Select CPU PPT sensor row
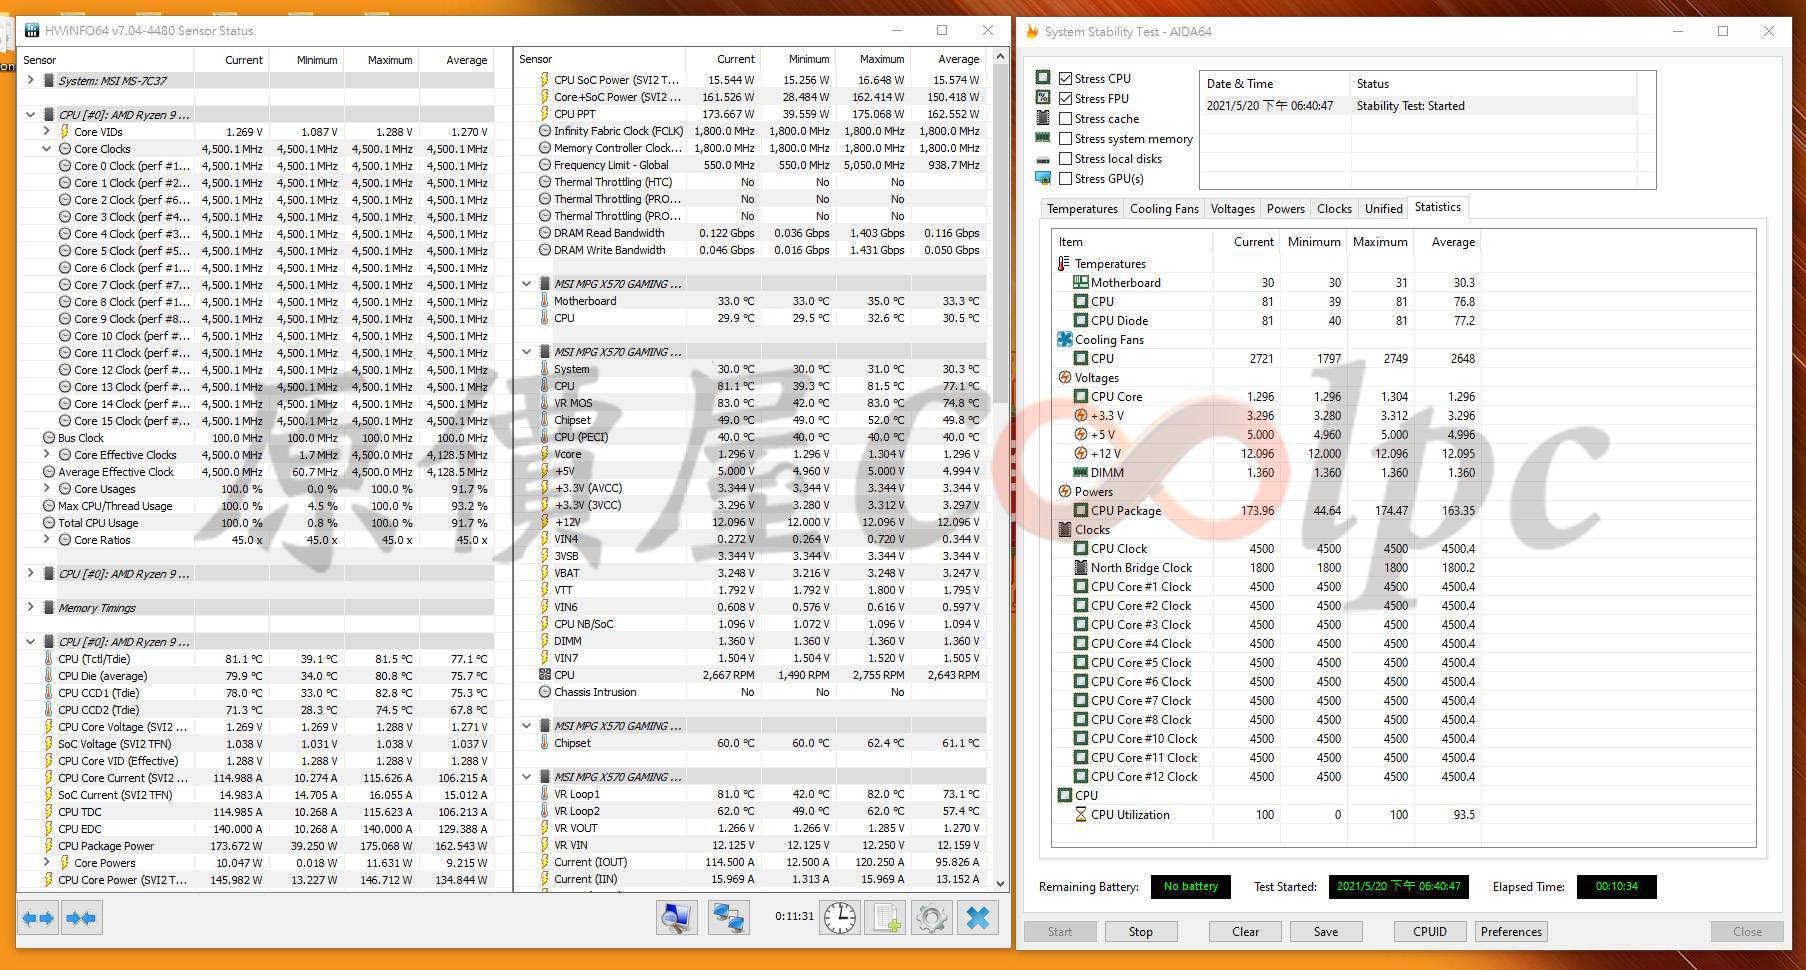This screenshot has width=1806, height=970. click(x=751, y=114)
